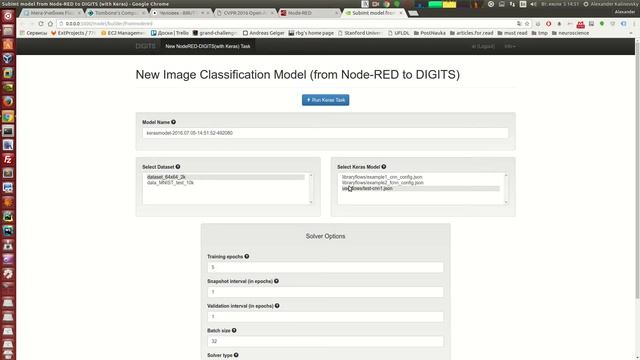Open Доски | Trello bookmark
The height and width of the screenshot is (360, 640).
click(x=170, y=33)
